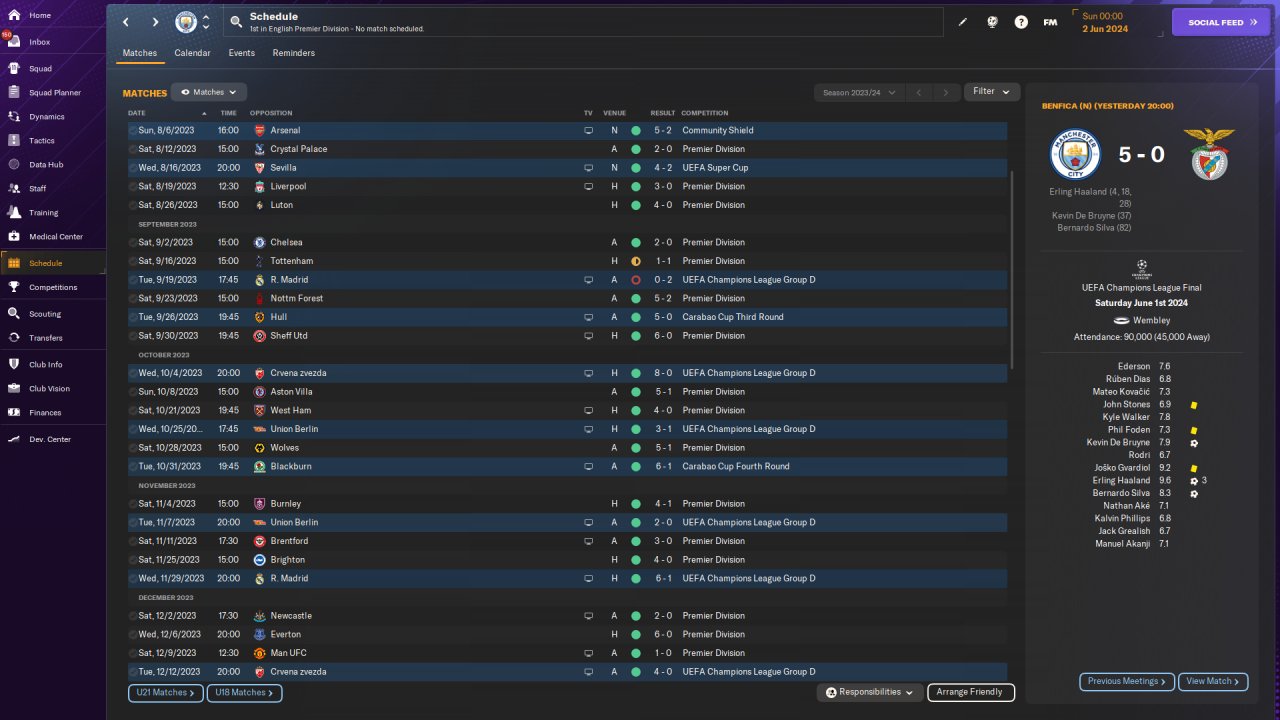Viewport: 1280px width, 720px height.
Task: Toggle the marker on Arsenal match row
Action: point(133,131)
